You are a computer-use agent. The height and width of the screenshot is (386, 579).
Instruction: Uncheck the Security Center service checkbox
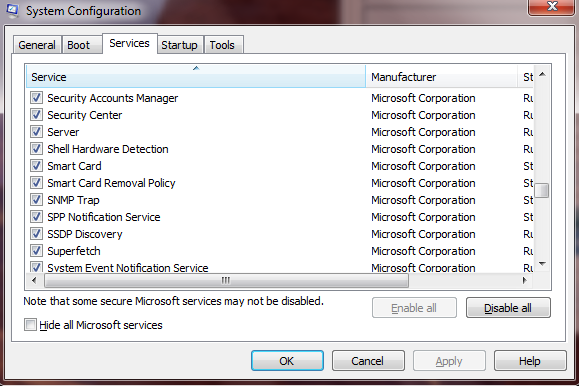[36, 115]
